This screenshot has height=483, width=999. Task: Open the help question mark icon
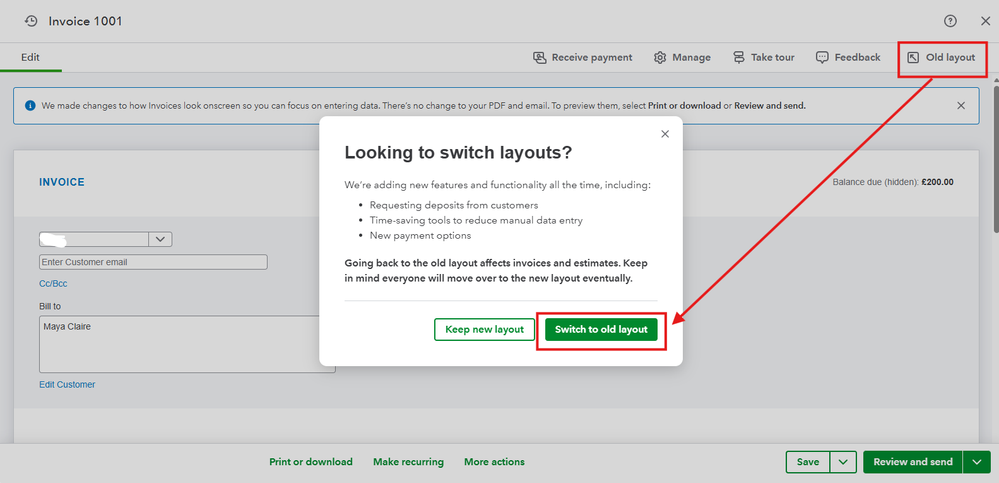click(x=950, y=22)
